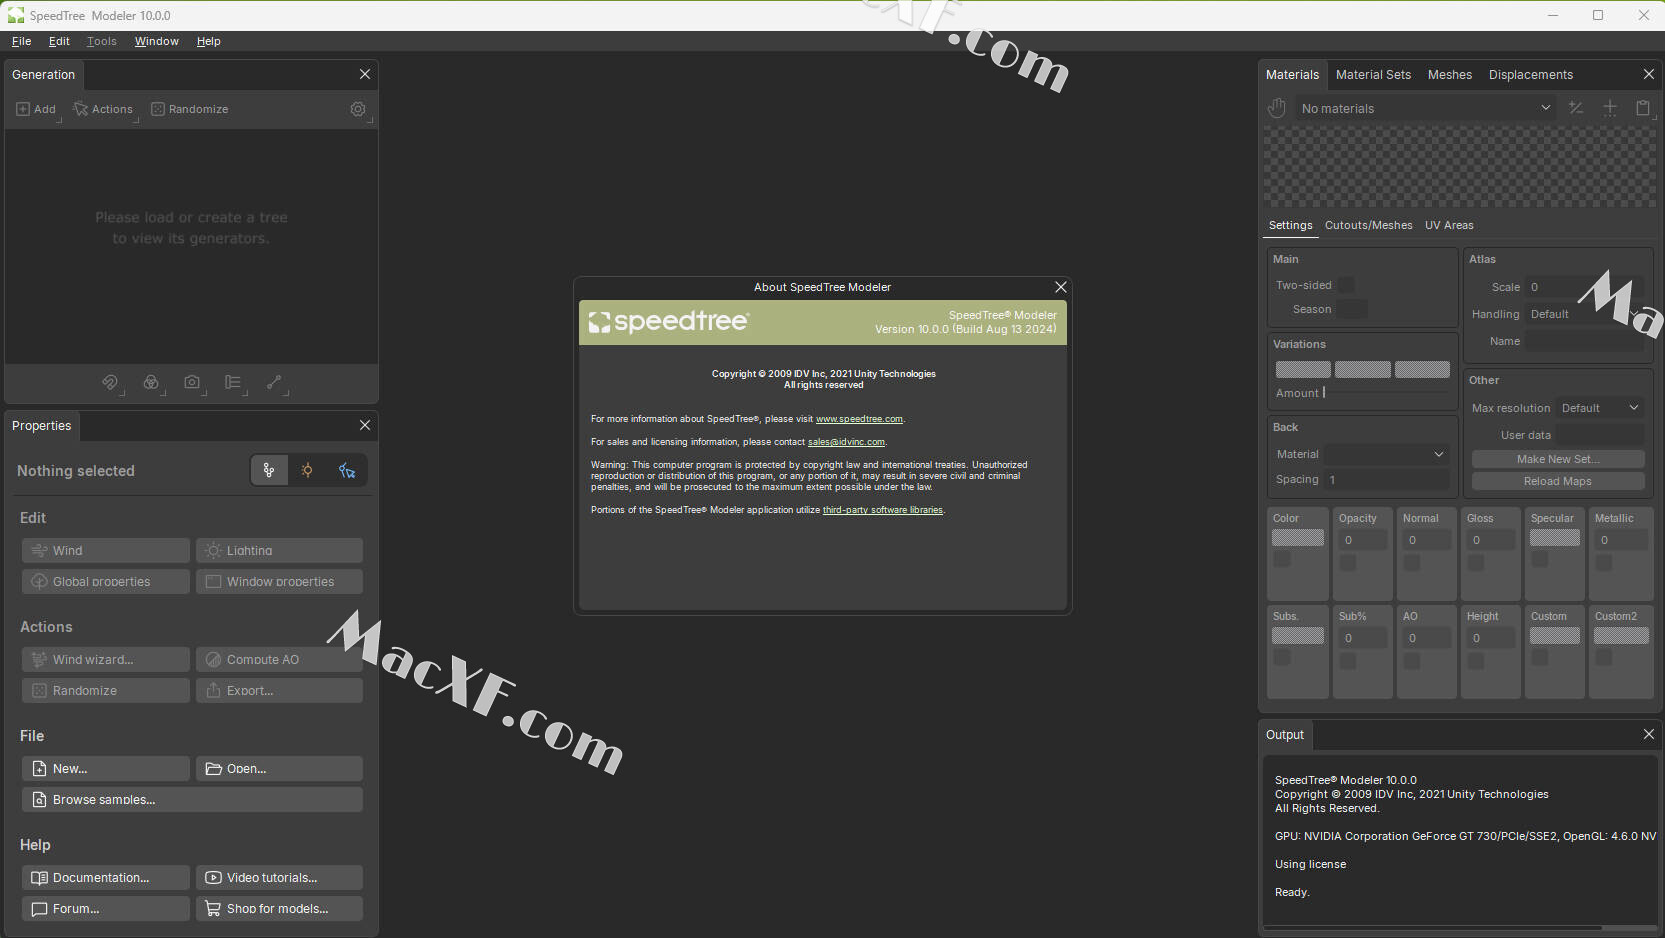This screenshot has width=1665, height=938.
Task: Toggle the Two-sided checkbox
Action: pos(1346,285)
